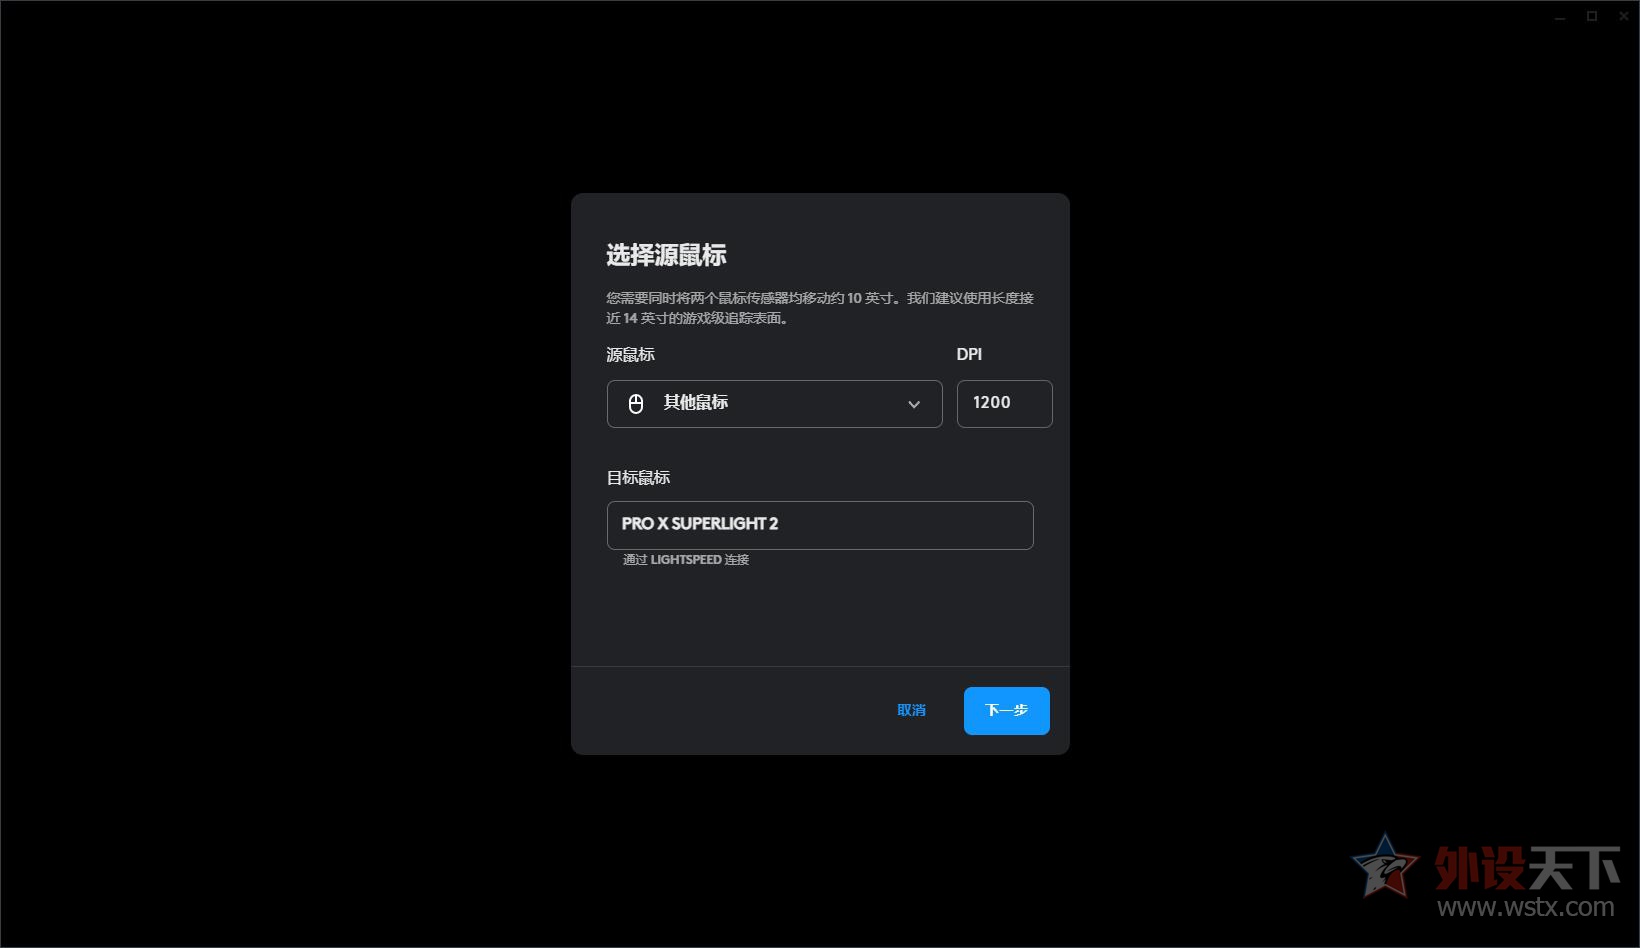Click the chevron arrow in source mouse dropdown
The height and width of the screenshot is (948, 1640).
point(914,404)
